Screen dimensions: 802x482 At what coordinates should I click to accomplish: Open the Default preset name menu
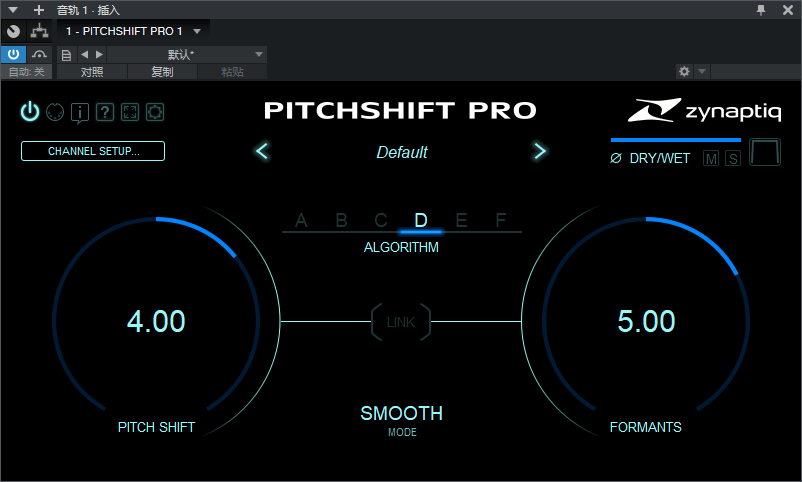tap(402, 152)
